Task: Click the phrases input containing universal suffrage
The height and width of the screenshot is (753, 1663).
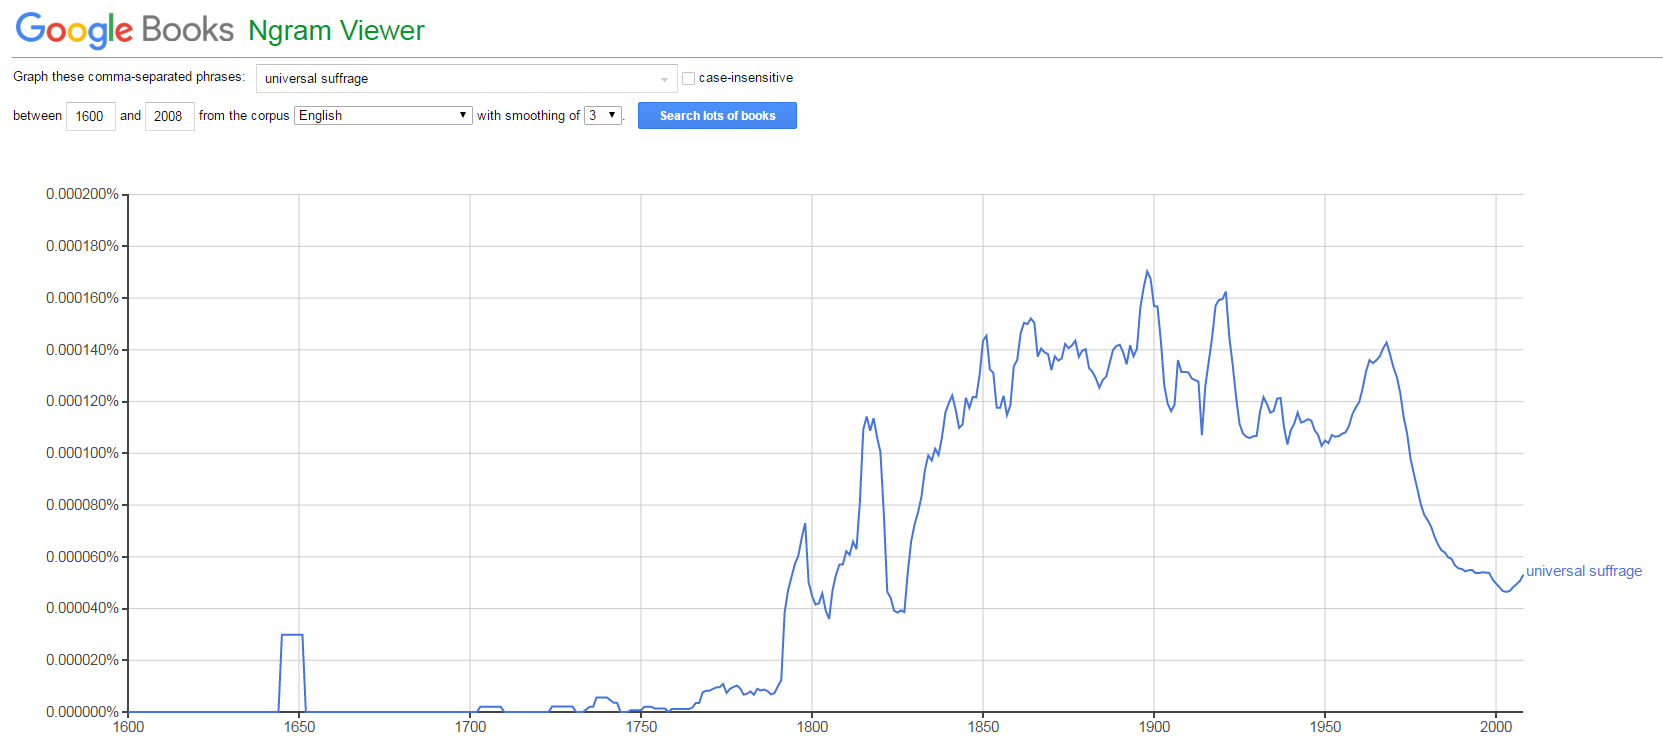Action: pos(455,78)
